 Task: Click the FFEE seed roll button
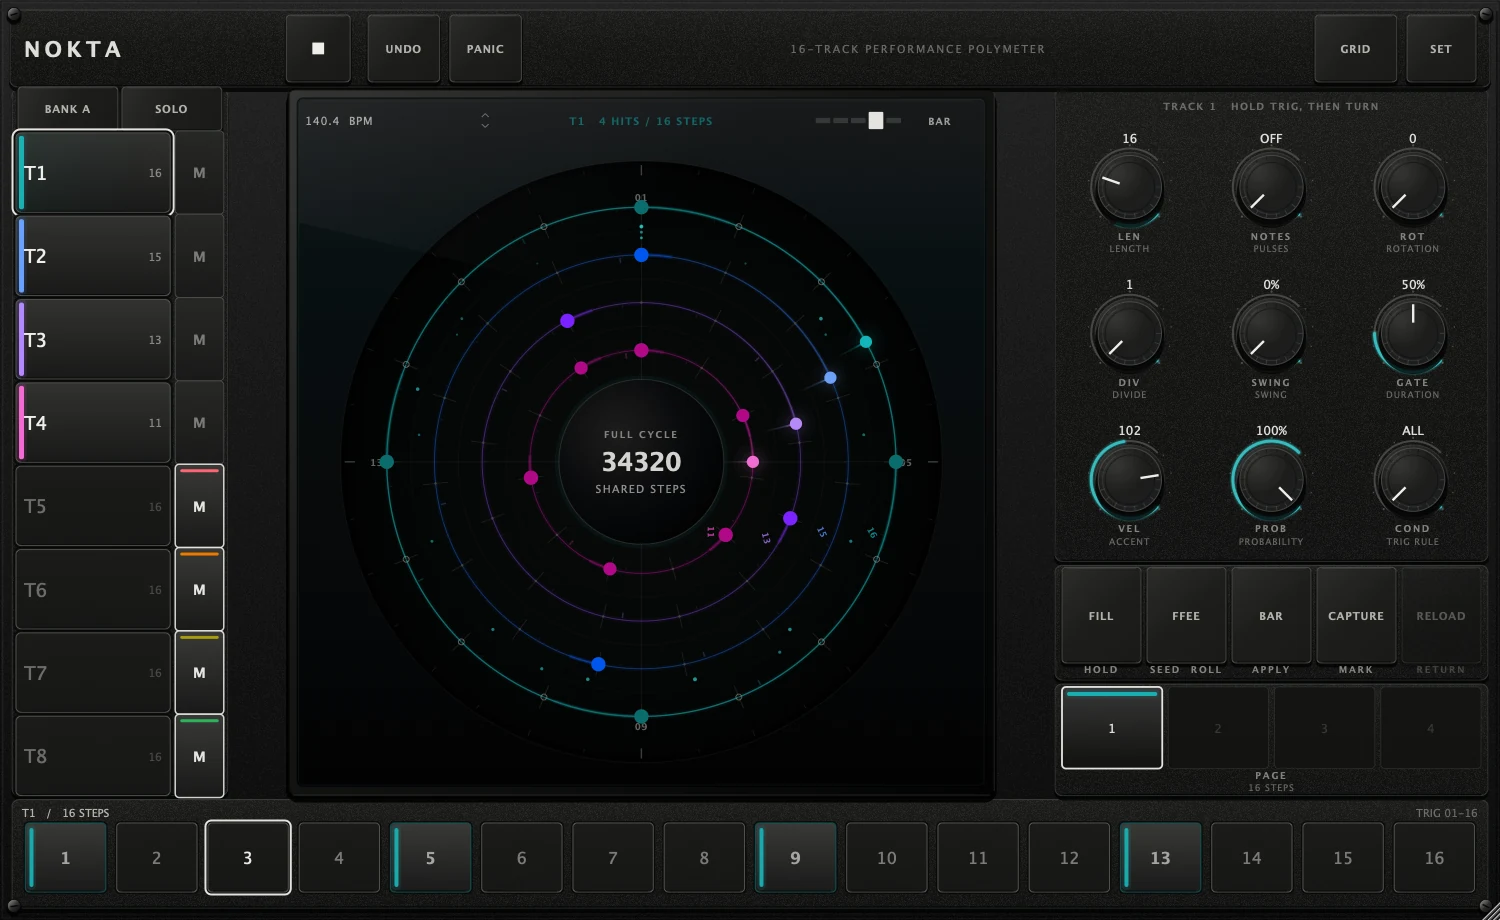coord(1186,616)
